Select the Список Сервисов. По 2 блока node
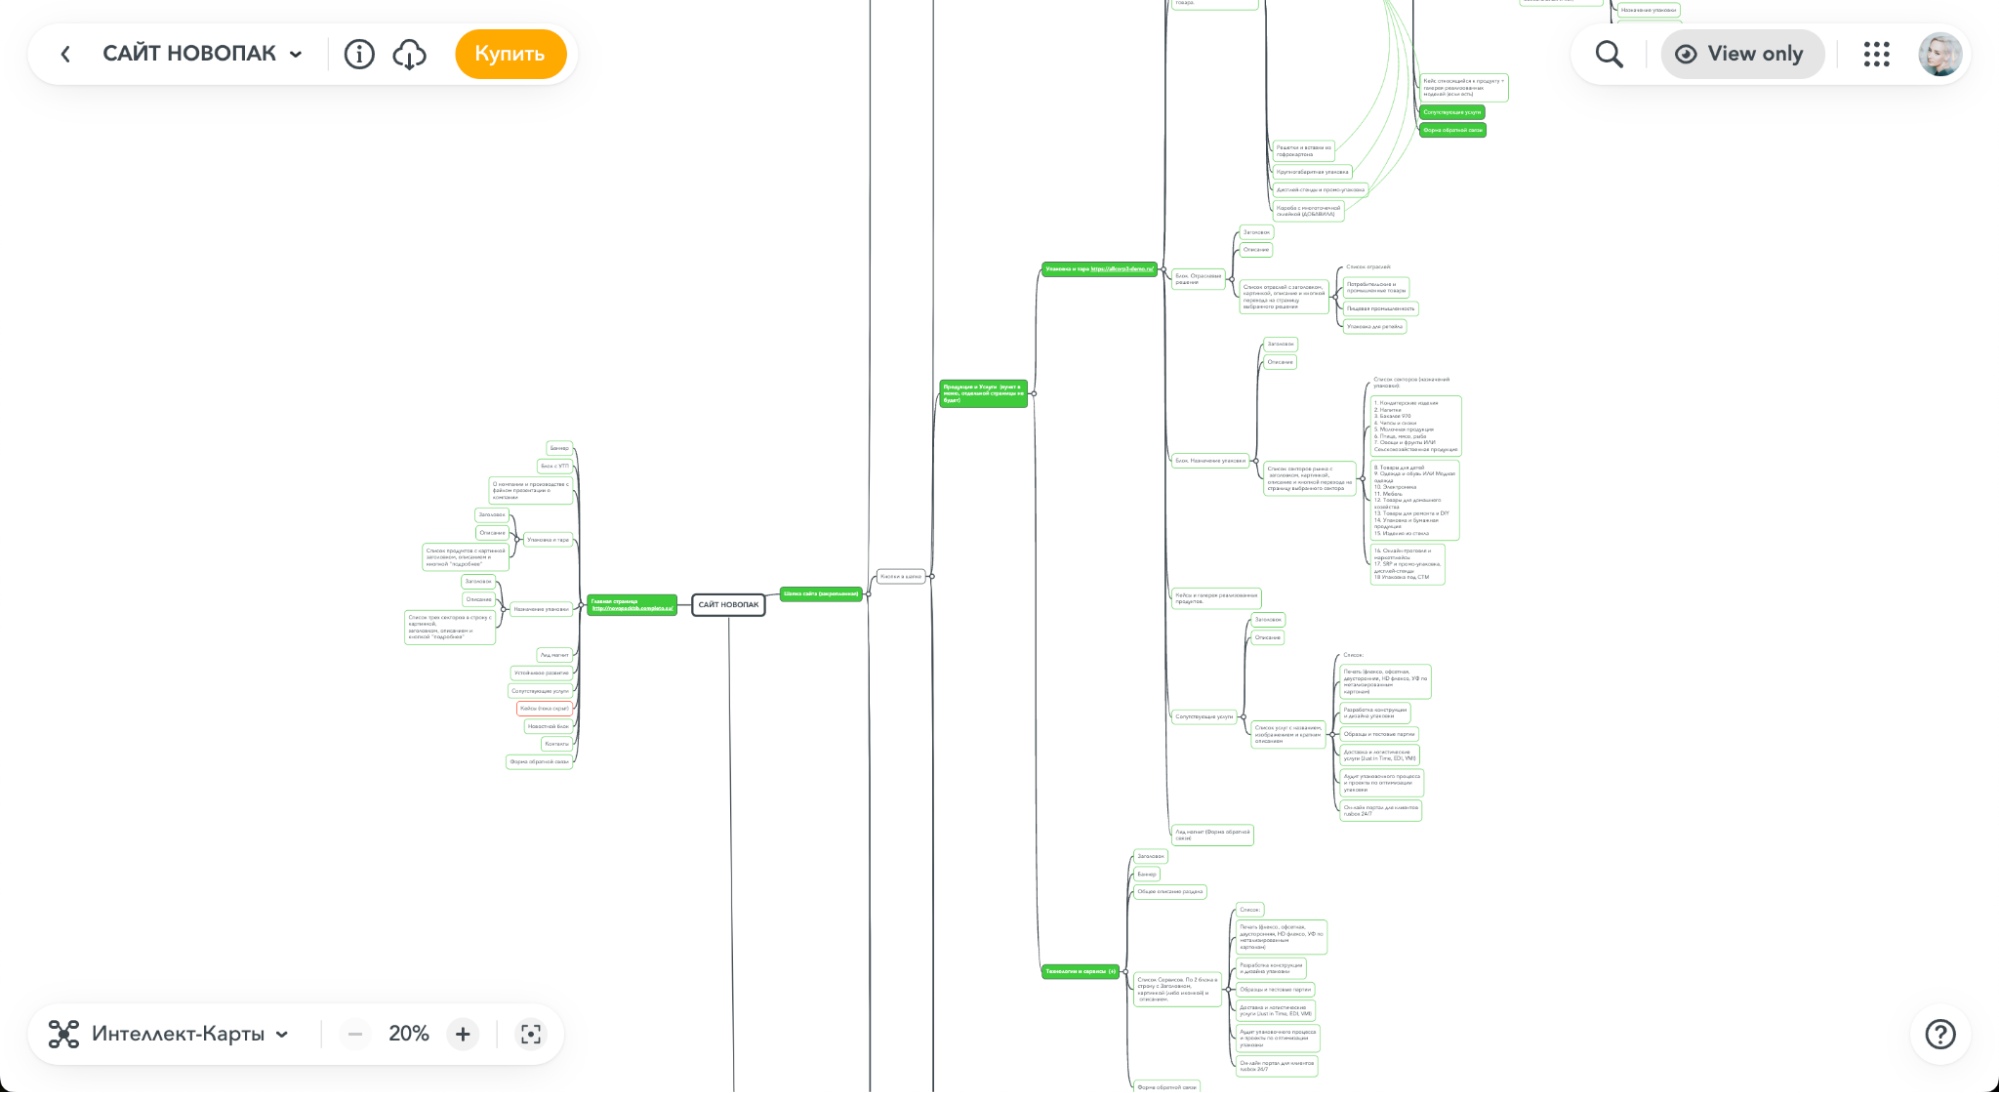The image size is (1999, 1093). click(1177, 989)
